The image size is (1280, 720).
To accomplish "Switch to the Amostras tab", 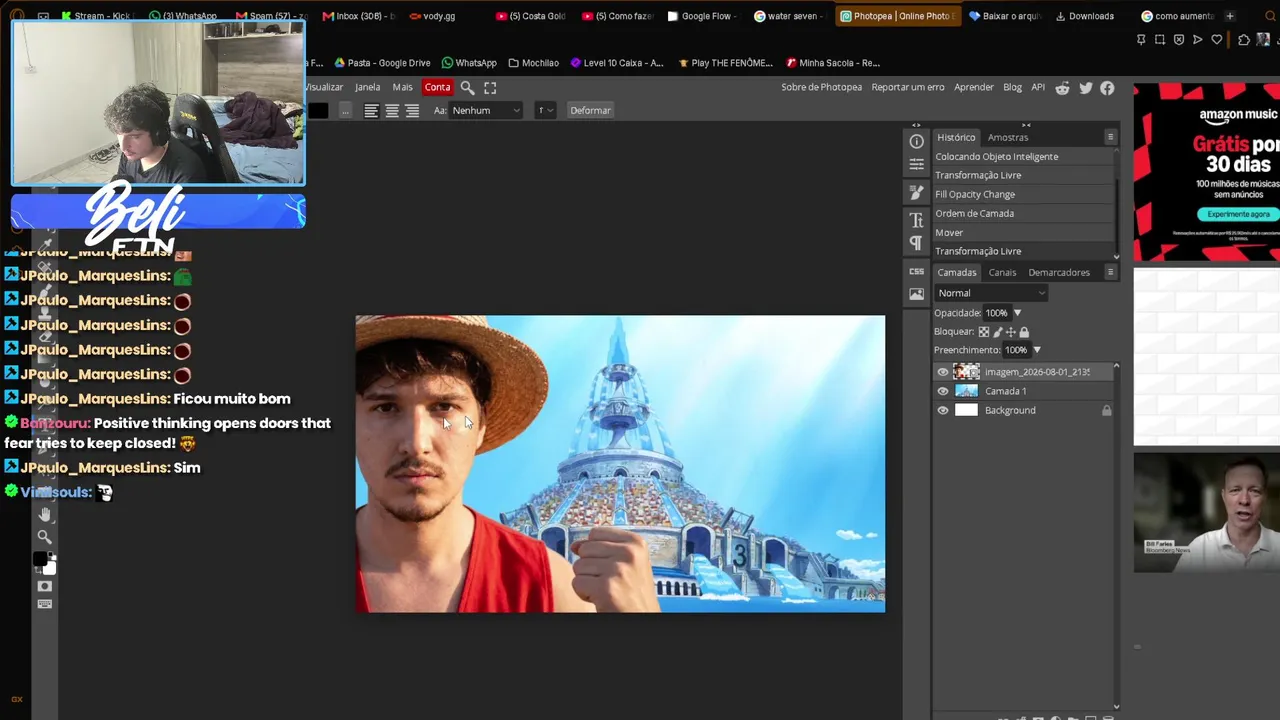I will click(x=1007, y=137).
